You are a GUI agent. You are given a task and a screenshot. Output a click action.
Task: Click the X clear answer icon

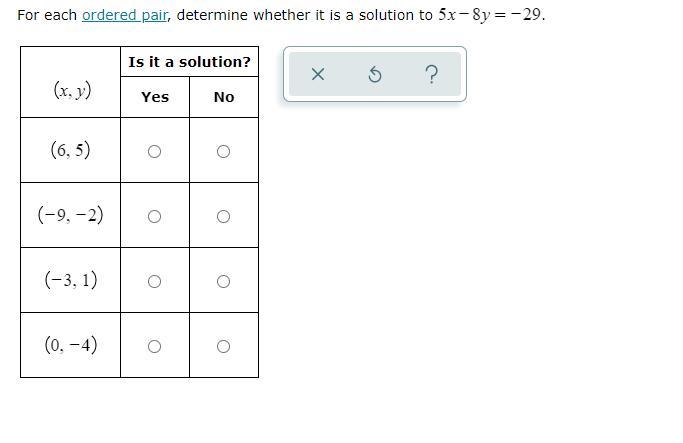pos(318,75)
